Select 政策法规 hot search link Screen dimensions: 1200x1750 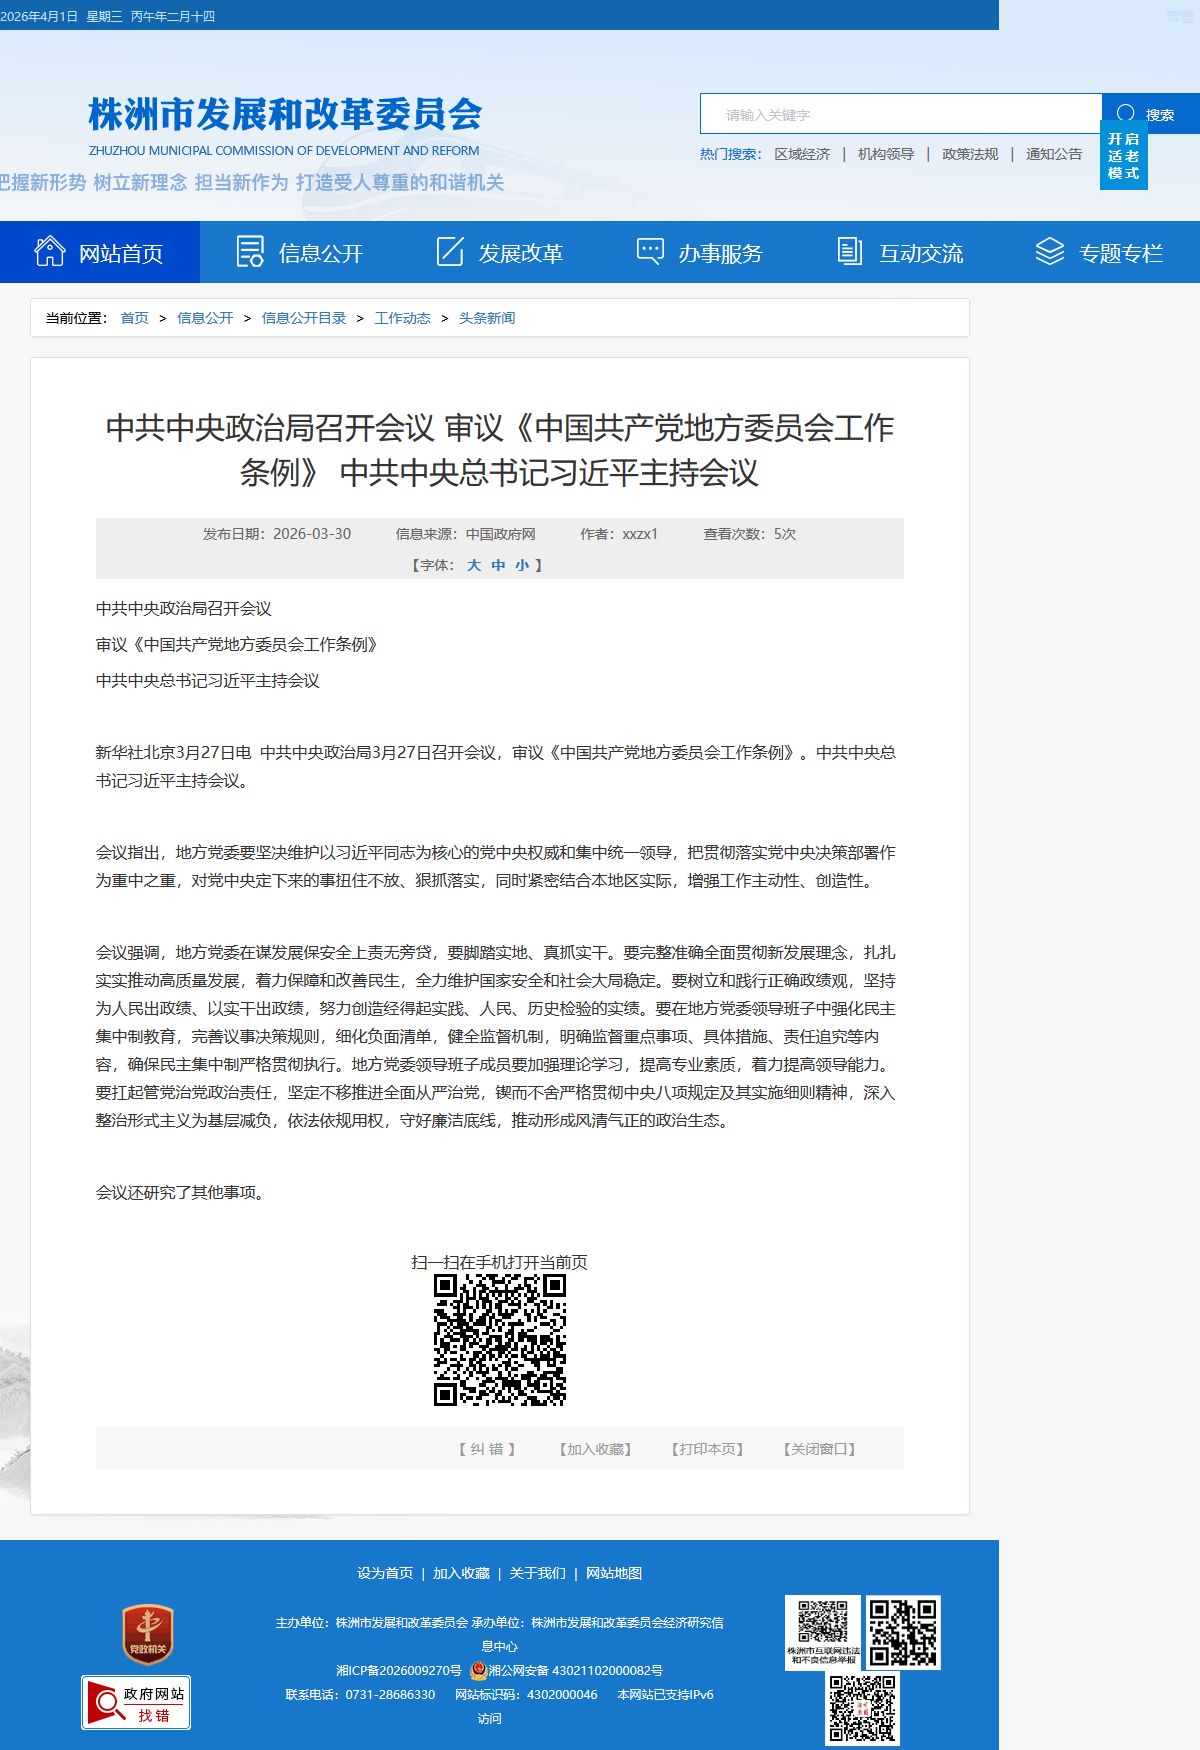(x=970, y=154)
